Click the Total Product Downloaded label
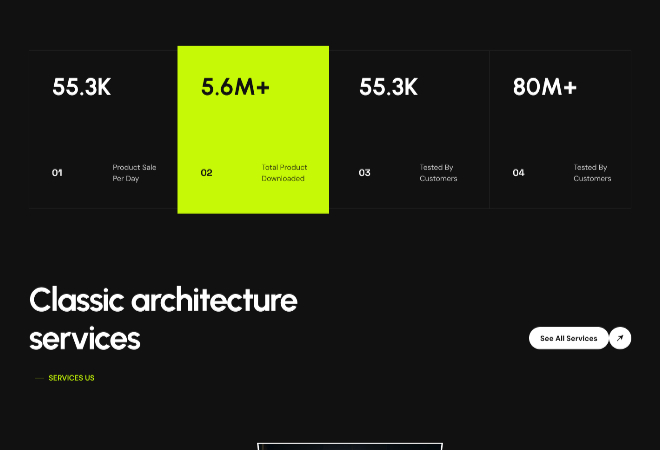The height and width of the screenshot is (450, 660). [x=284, y=173]
